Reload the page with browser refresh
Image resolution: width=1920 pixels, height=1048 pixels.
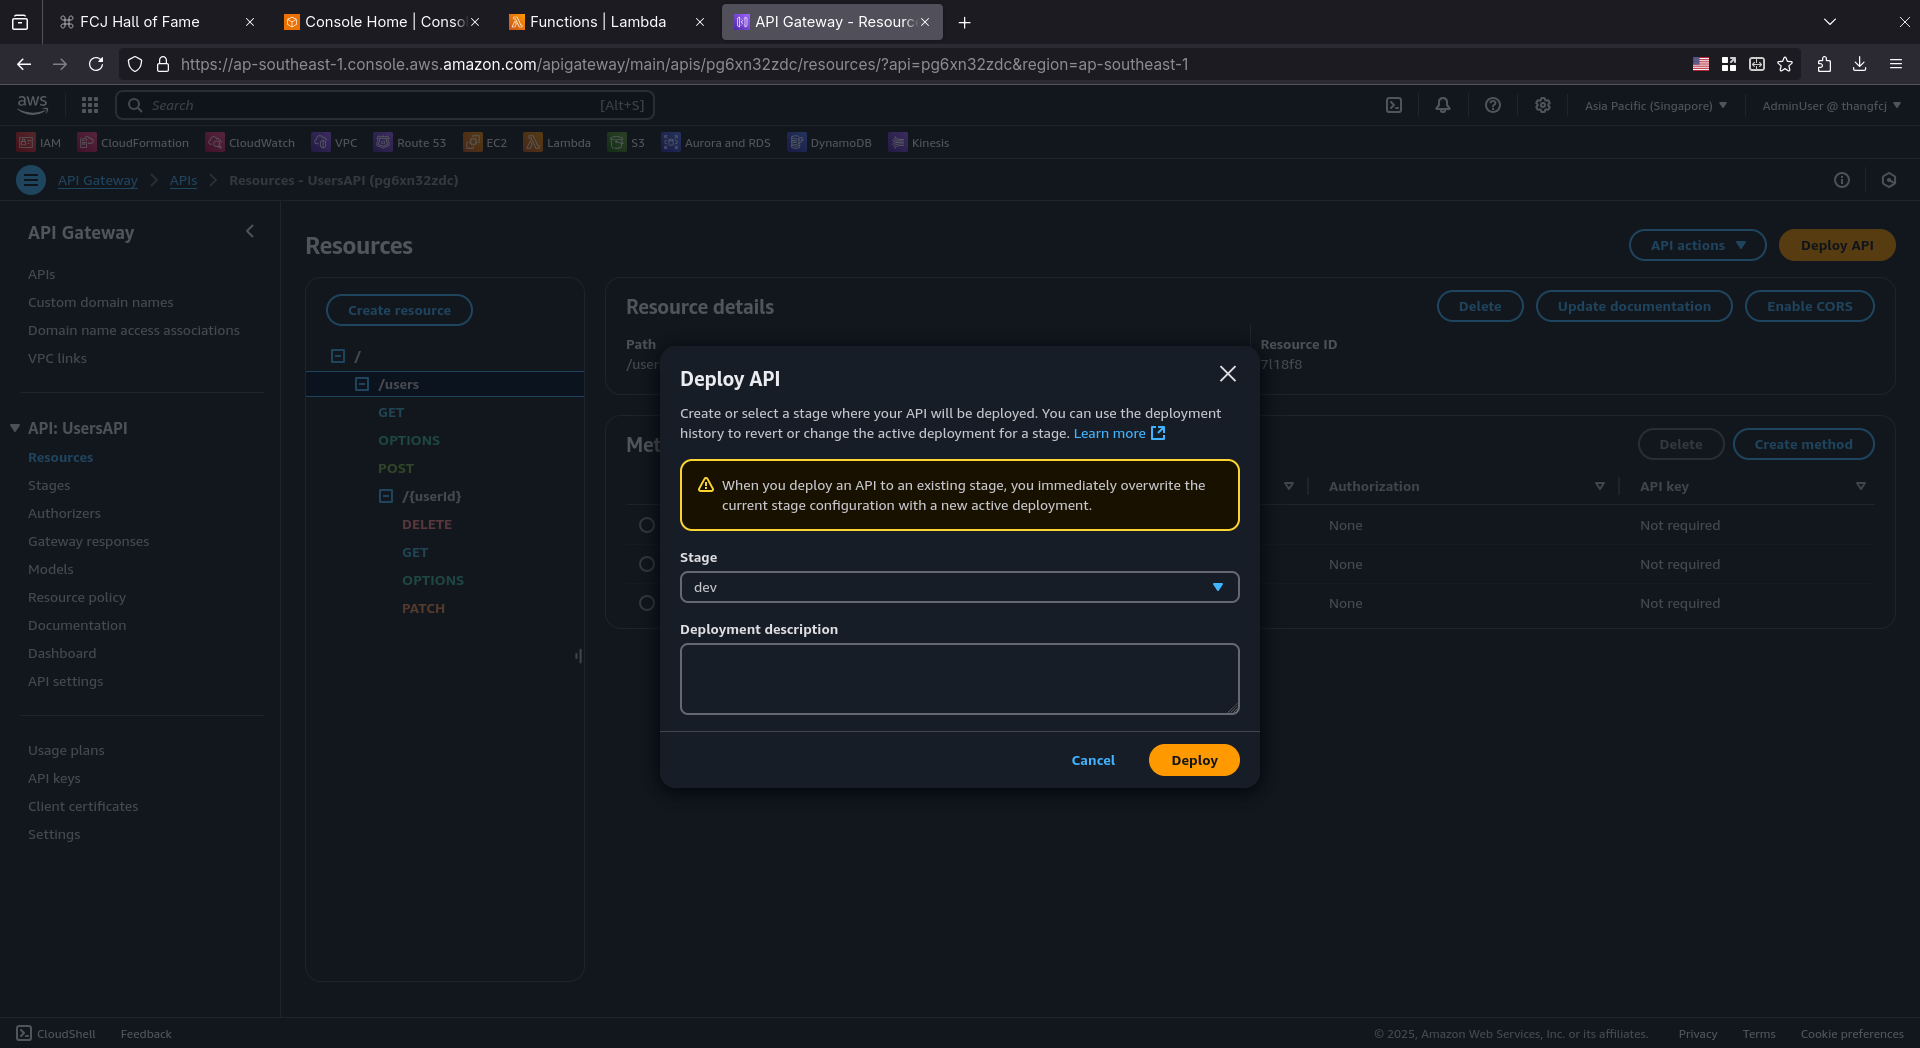point(96,64)
